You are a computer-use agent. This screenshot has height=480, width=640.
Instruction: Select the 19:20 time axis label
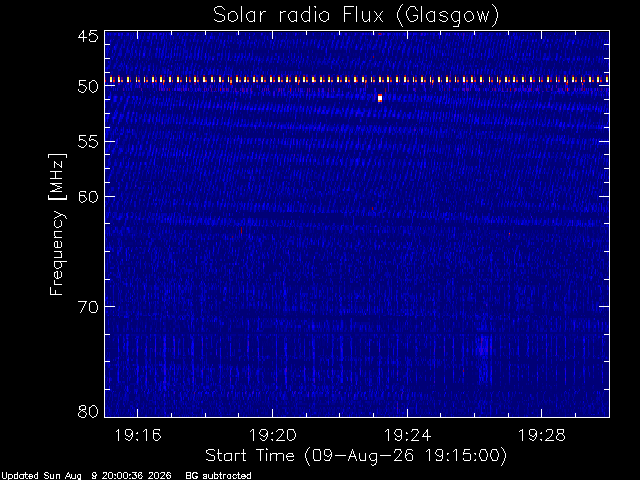(272, 435)
